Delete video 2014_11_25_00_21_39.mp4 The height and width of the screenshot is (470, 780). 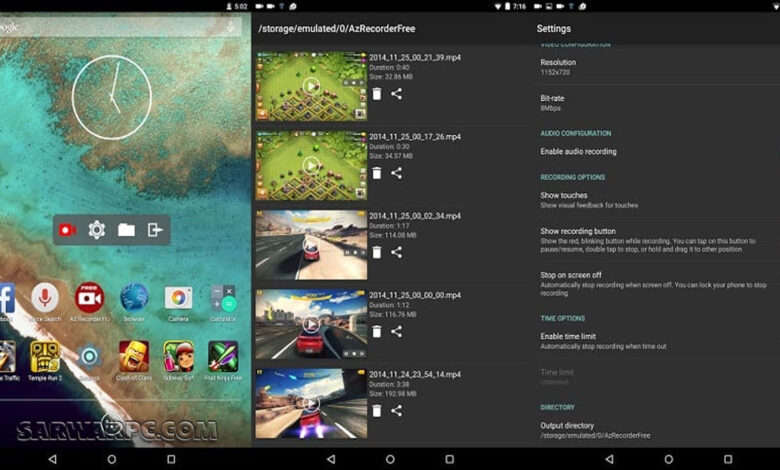tap(377, 94)
